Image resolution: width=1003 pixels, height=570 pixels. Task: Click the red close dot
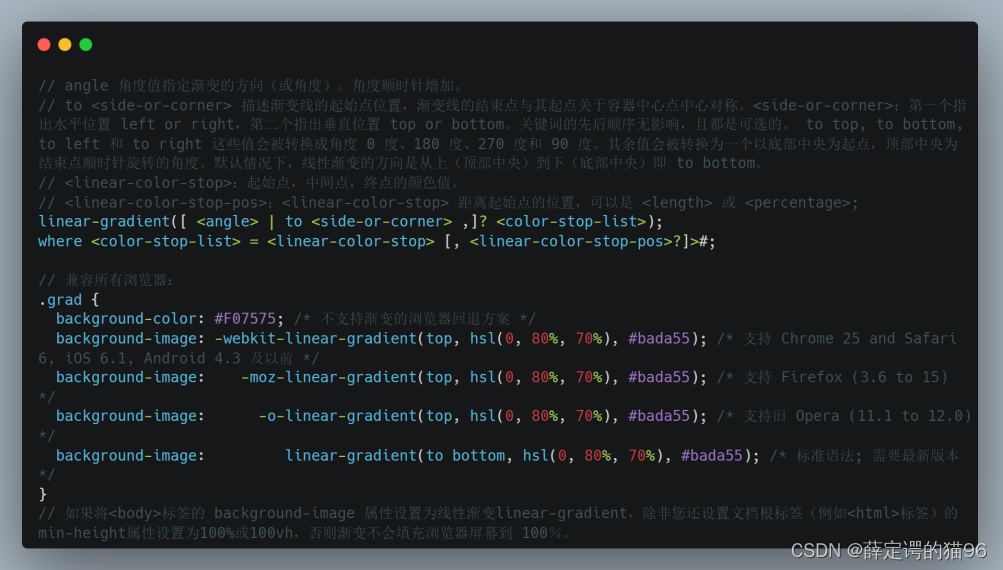click(x=44, y=44)
